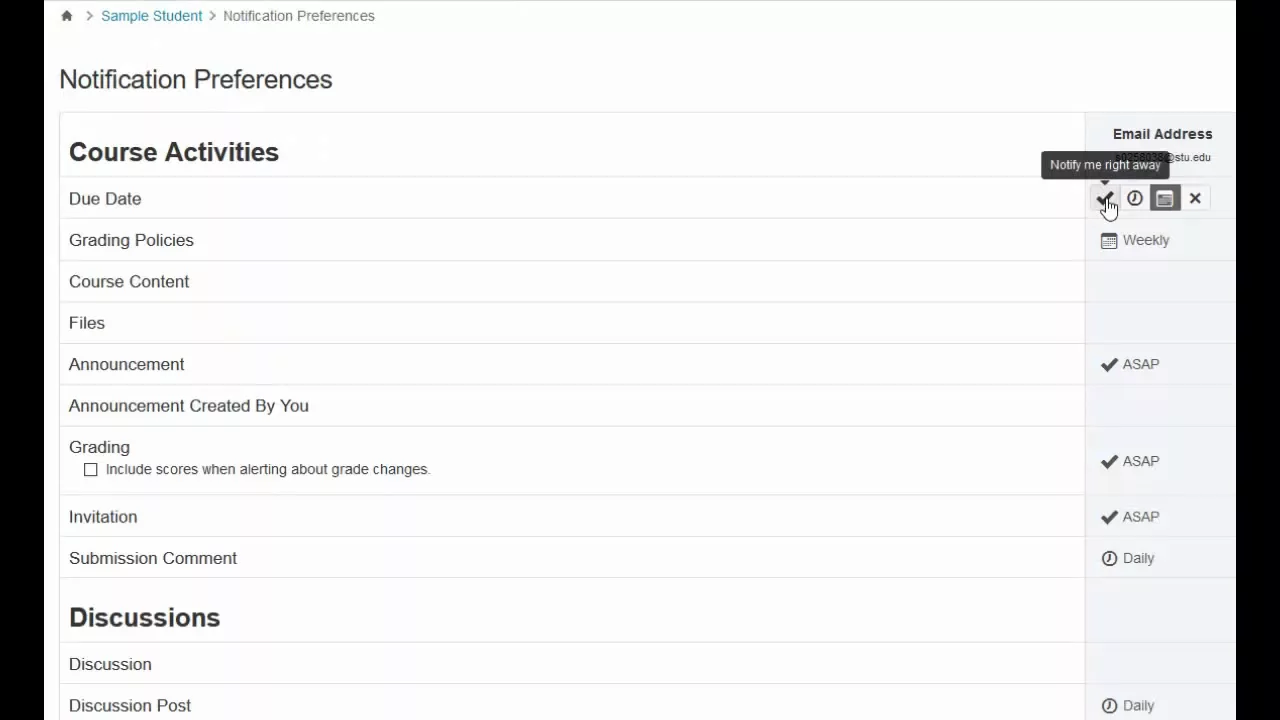1280x720 pixels.
Task: Click the Home icon in the breadcrumb
Action: click(67, 16)
